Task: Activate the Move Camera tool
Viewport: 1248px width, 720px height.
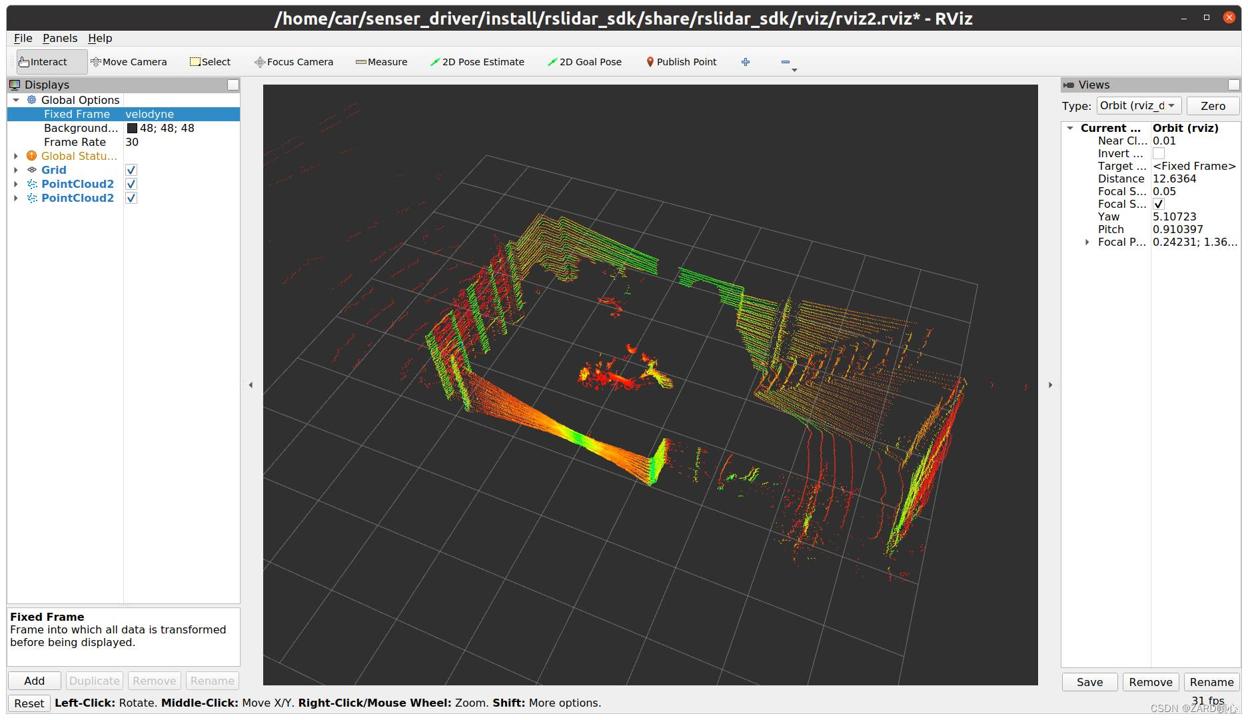Action: pyautogui.click(x=129, y=62)
